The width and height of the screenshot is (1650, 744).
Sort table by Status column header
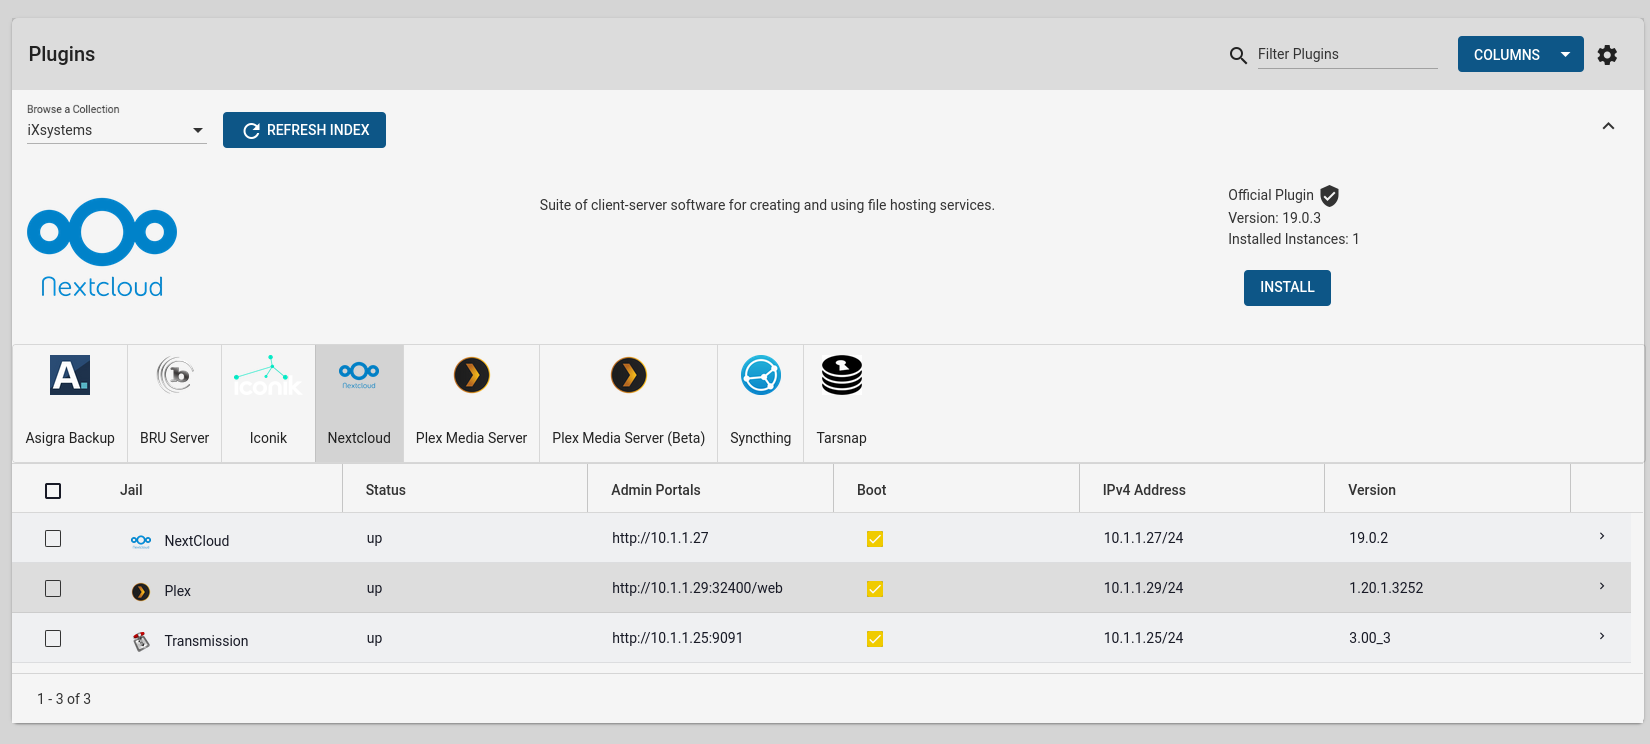[386, 490]
